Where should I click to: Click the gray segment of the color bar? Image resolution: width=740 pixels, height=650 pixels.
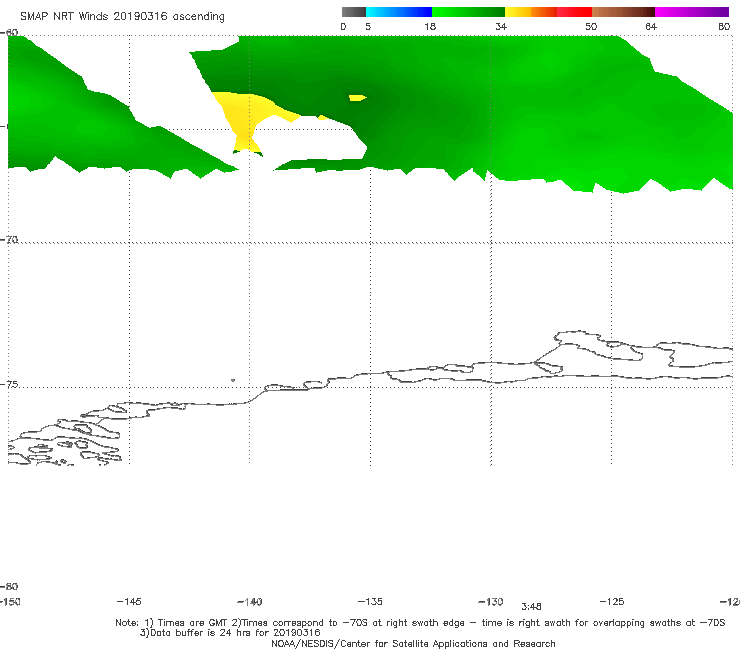click(x=354, y=12)
